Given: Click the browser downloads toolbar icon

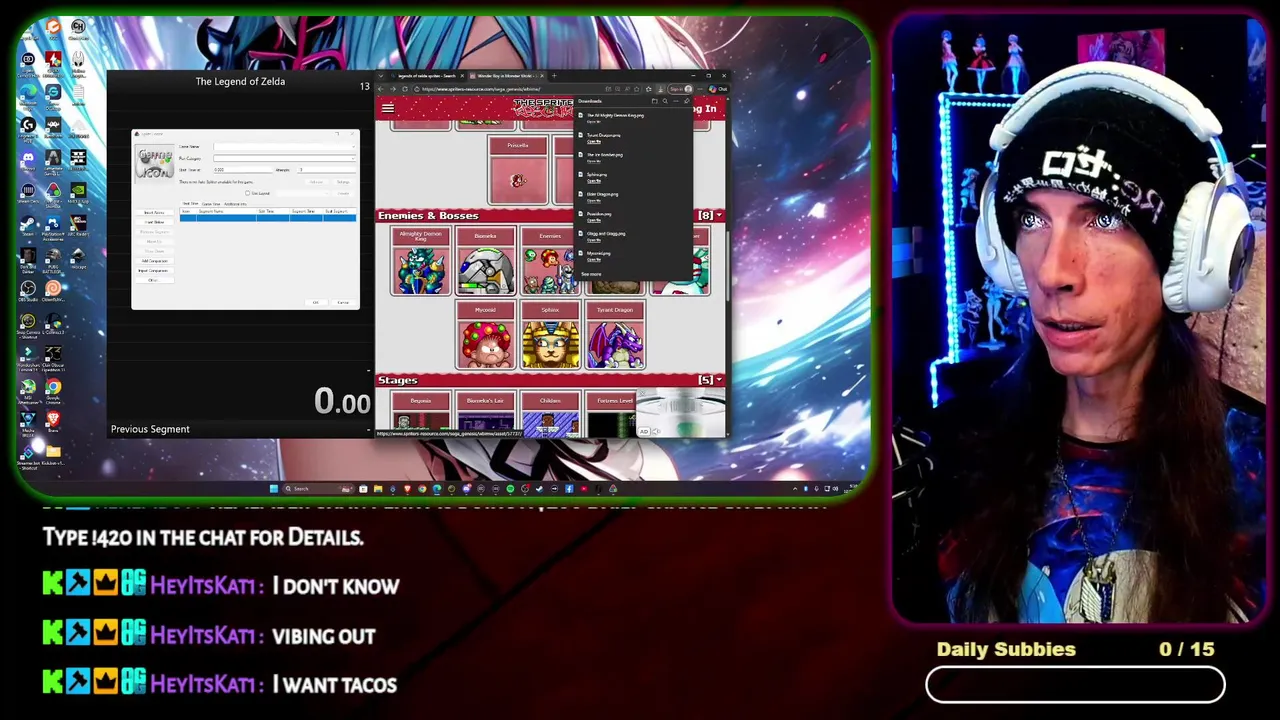Looking at the screenshot, I should pyautogui.click(x=660, y=89).
